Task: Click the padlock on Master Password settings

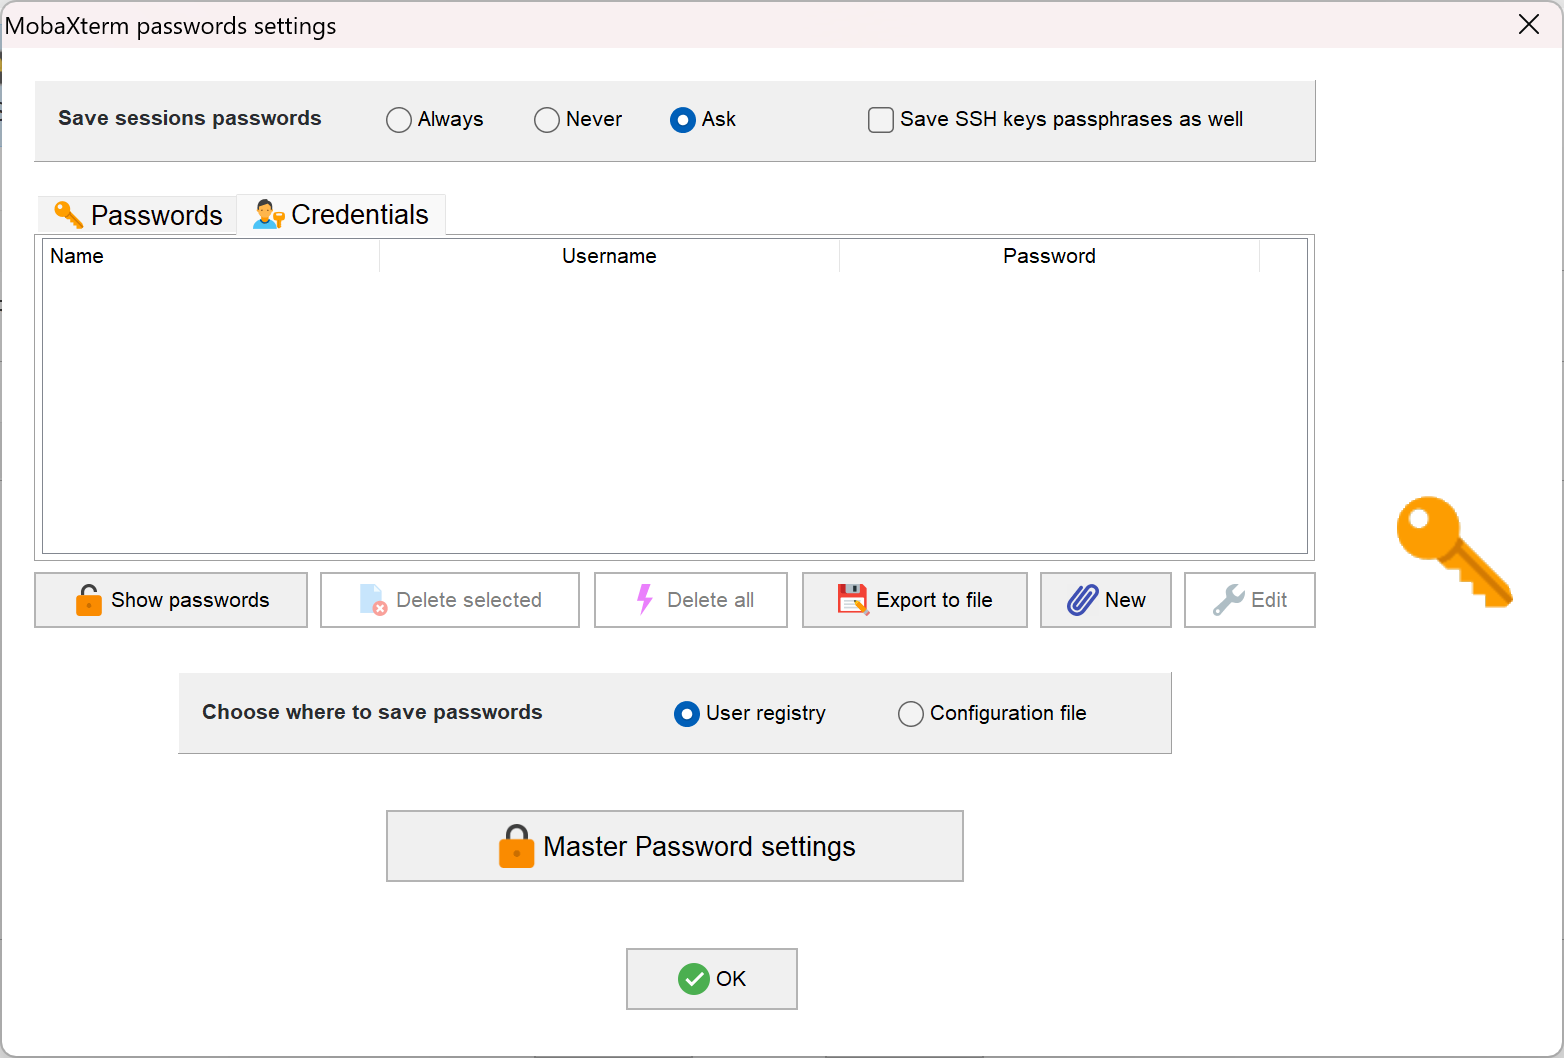Action: [x=516, y=846]
